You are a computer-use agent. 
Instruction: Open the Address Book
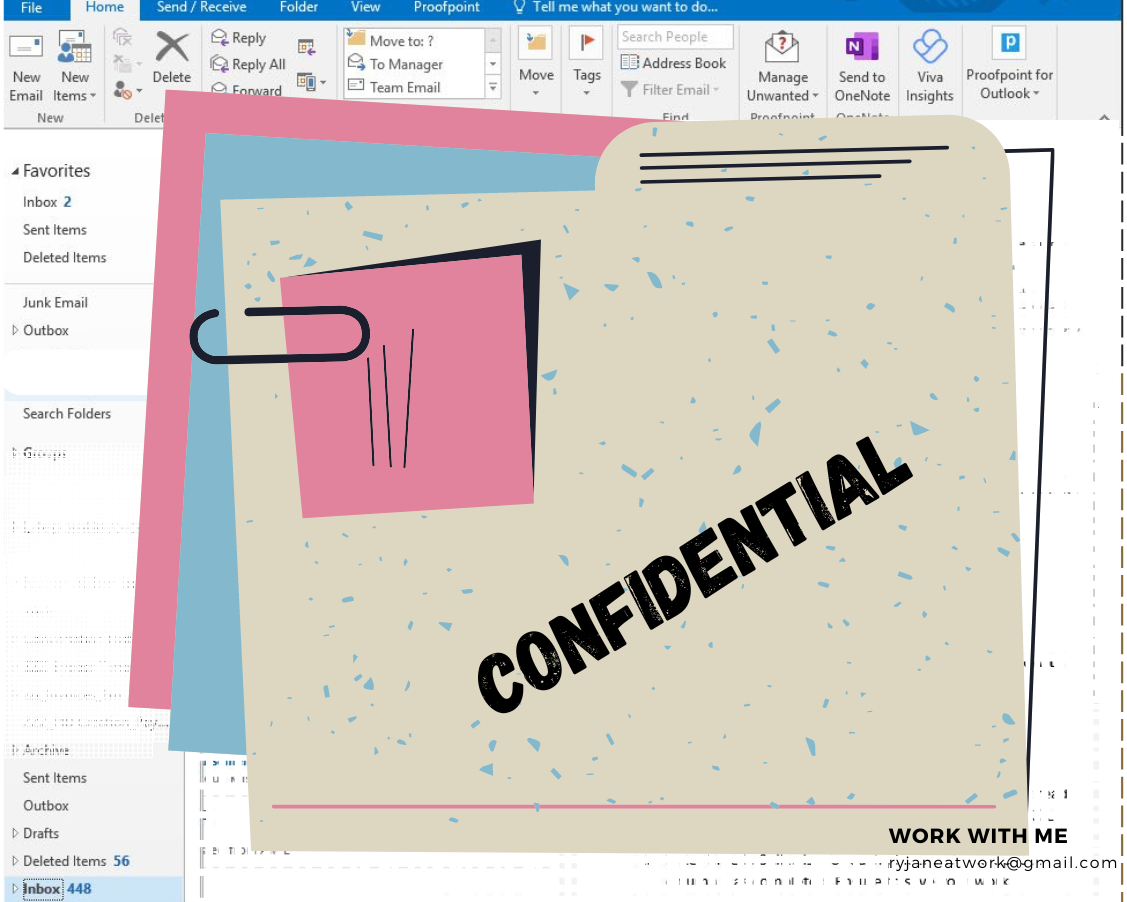[674, 62]
